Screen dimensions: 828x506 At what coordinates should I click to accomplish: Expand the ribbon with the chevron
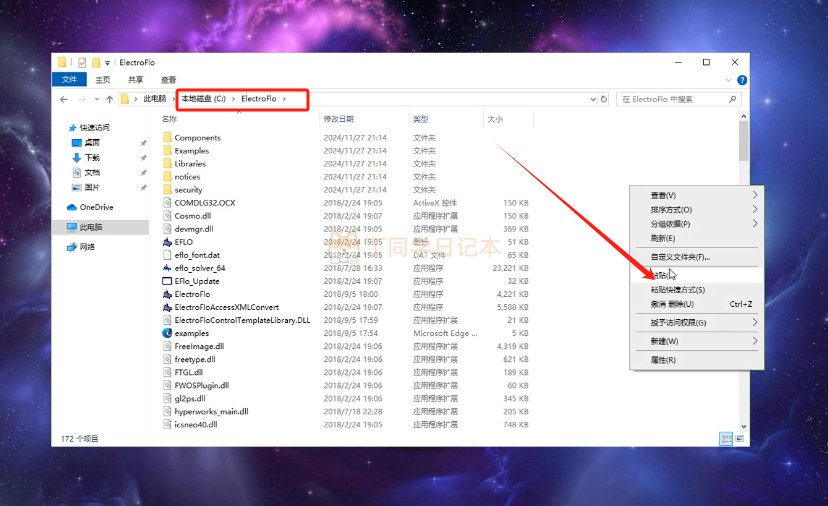coord(728,80)
